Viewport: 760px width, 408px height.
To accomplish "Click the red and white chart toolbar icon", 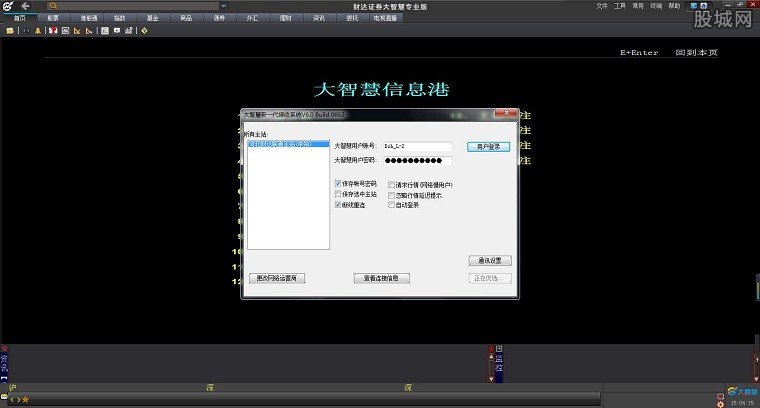I will pos(53,31).
